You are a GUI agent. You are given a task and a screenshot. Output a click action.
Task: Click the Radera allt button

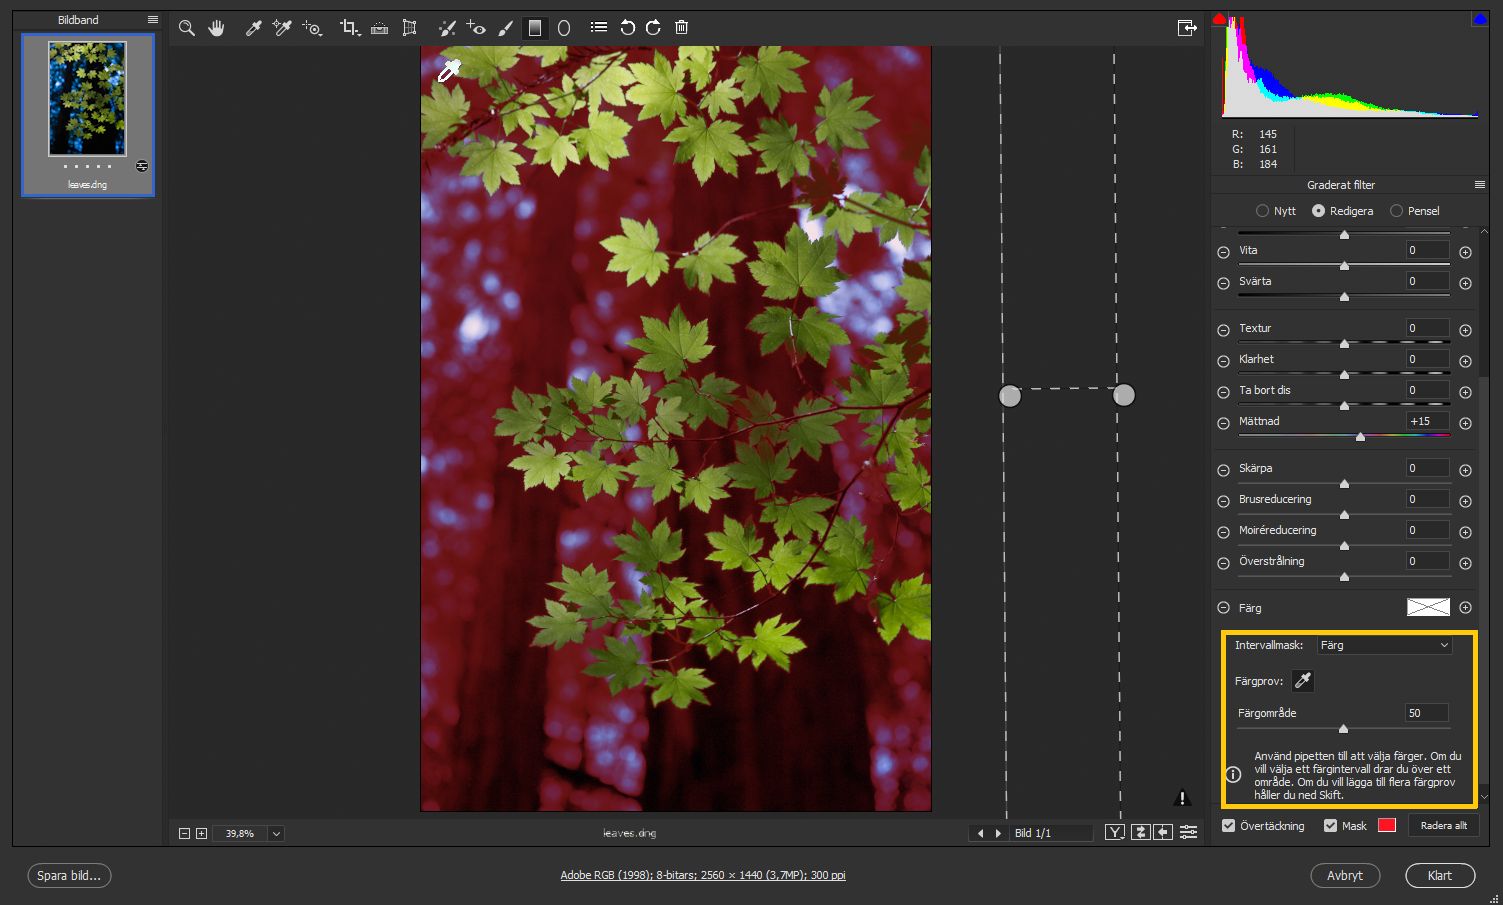1444,826
